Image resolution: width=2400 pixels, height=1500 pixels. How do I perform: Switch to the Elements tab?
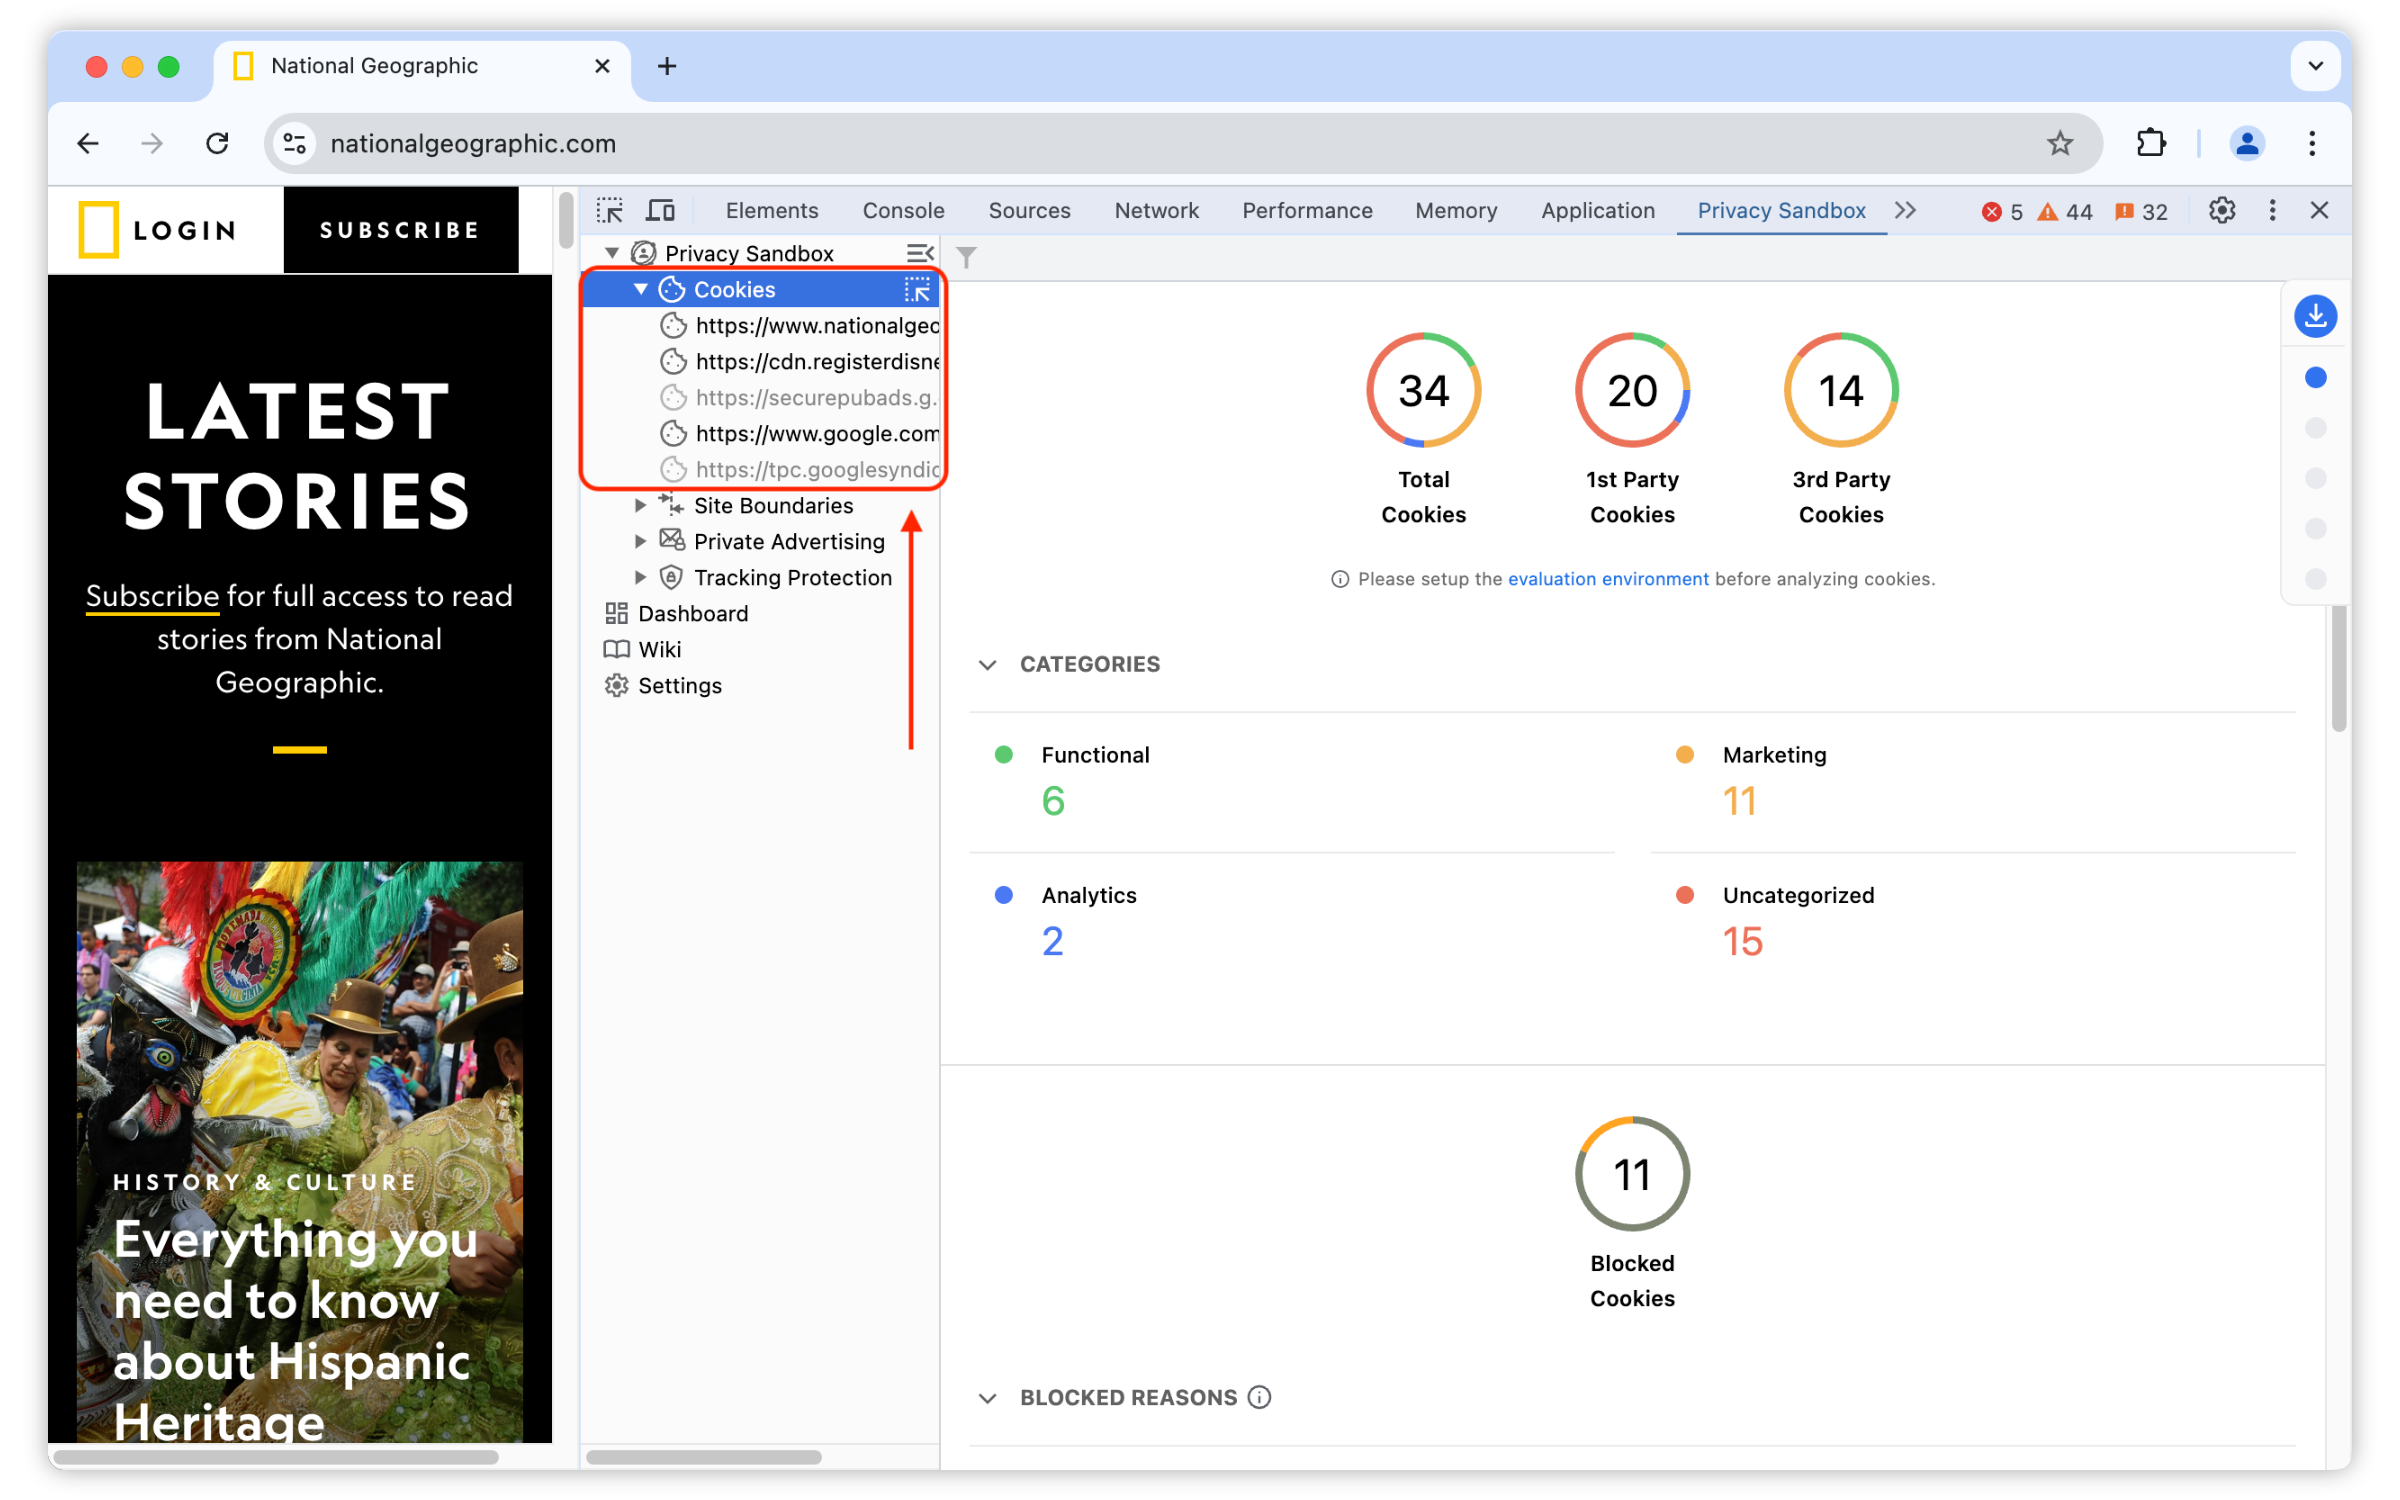point(771,211)
